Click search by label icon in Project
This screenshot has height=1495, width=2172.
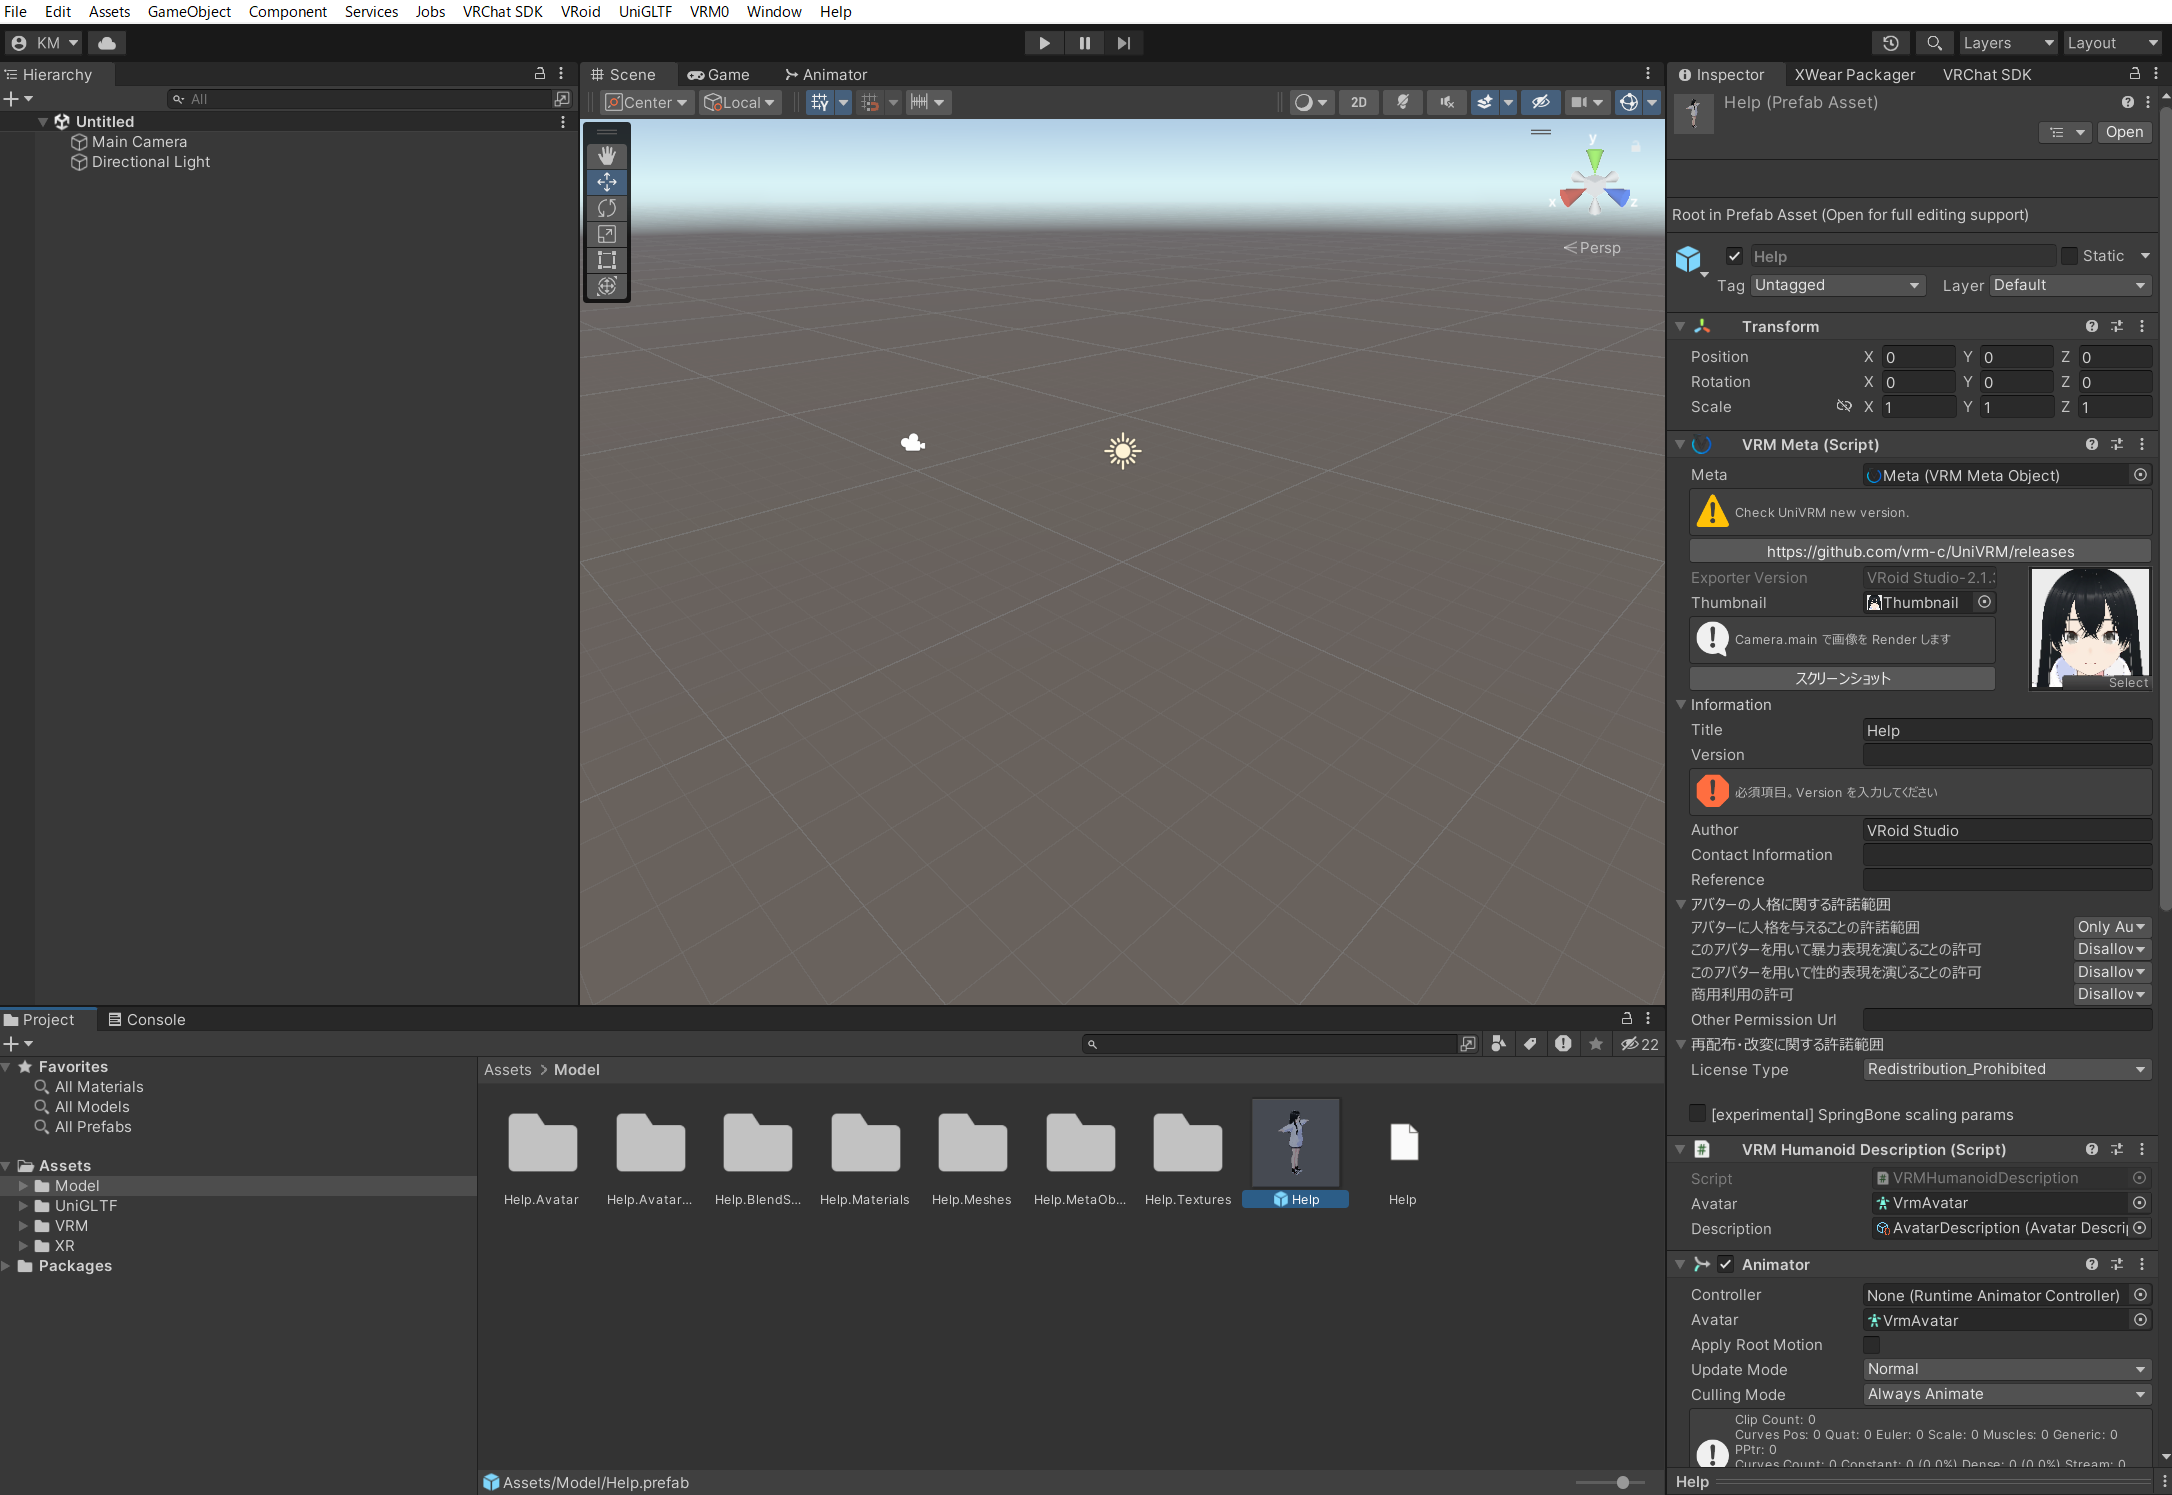pos(1530,1044)
